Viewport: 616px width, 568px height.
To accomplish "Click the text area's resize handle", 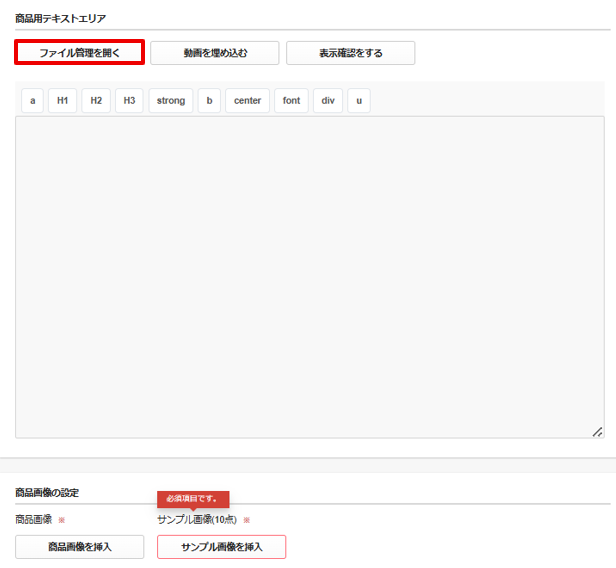I will (x=597, y=432).
